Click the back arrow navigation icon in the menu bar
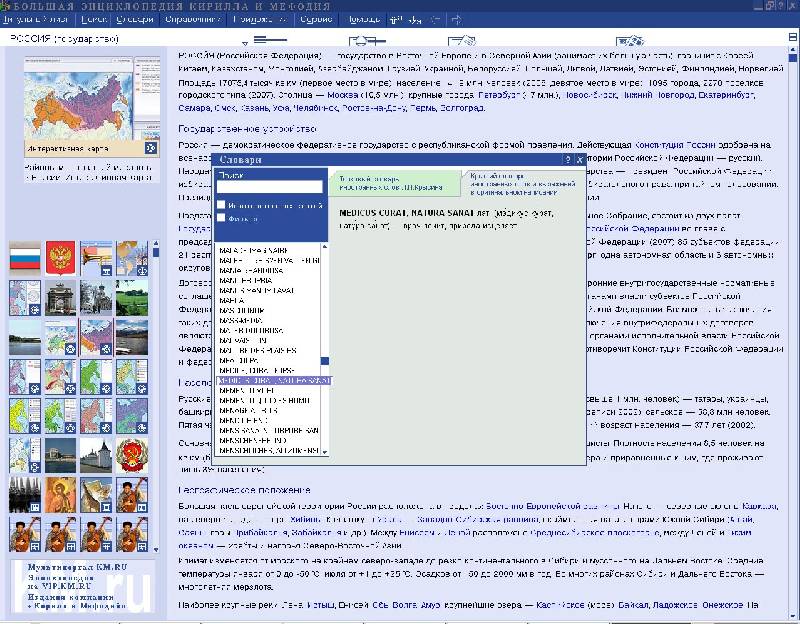The height and width of the screenshot is (624, 800). pos(435,19)
